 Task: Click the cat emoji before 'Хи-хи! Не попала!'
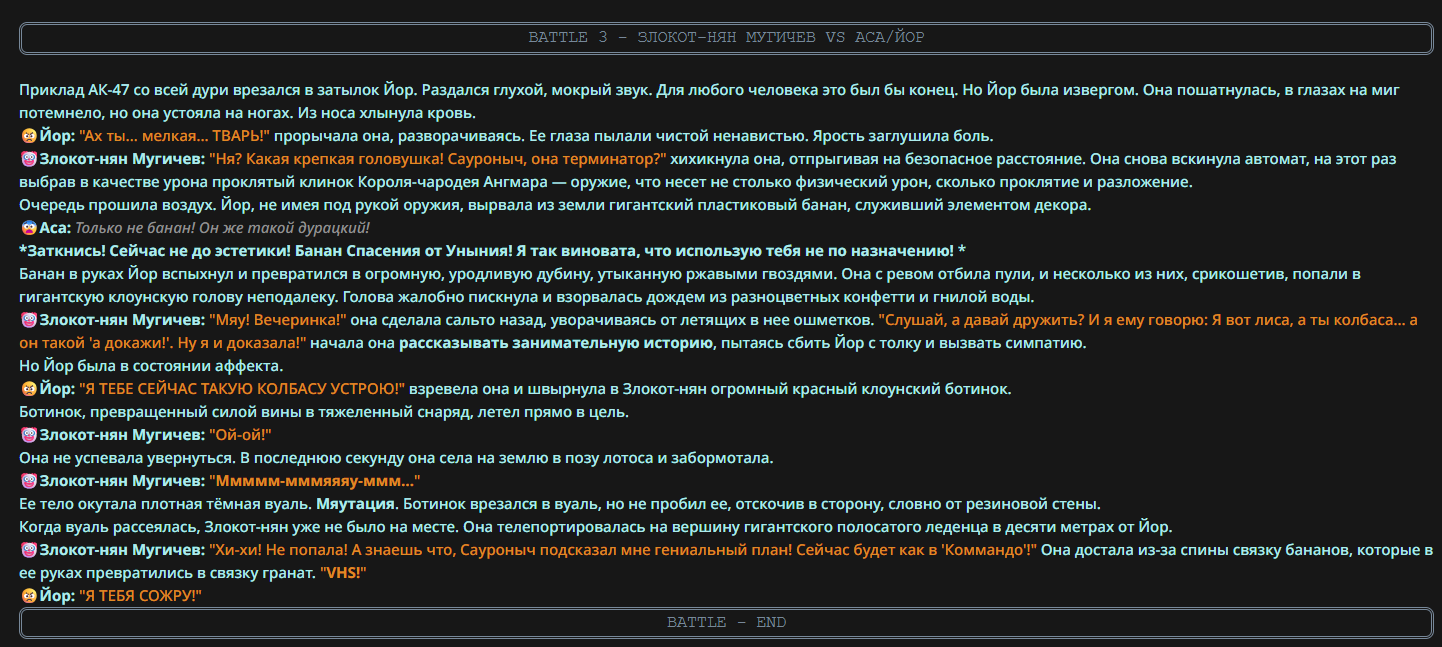pyautogui.click(x=28, y=550)
